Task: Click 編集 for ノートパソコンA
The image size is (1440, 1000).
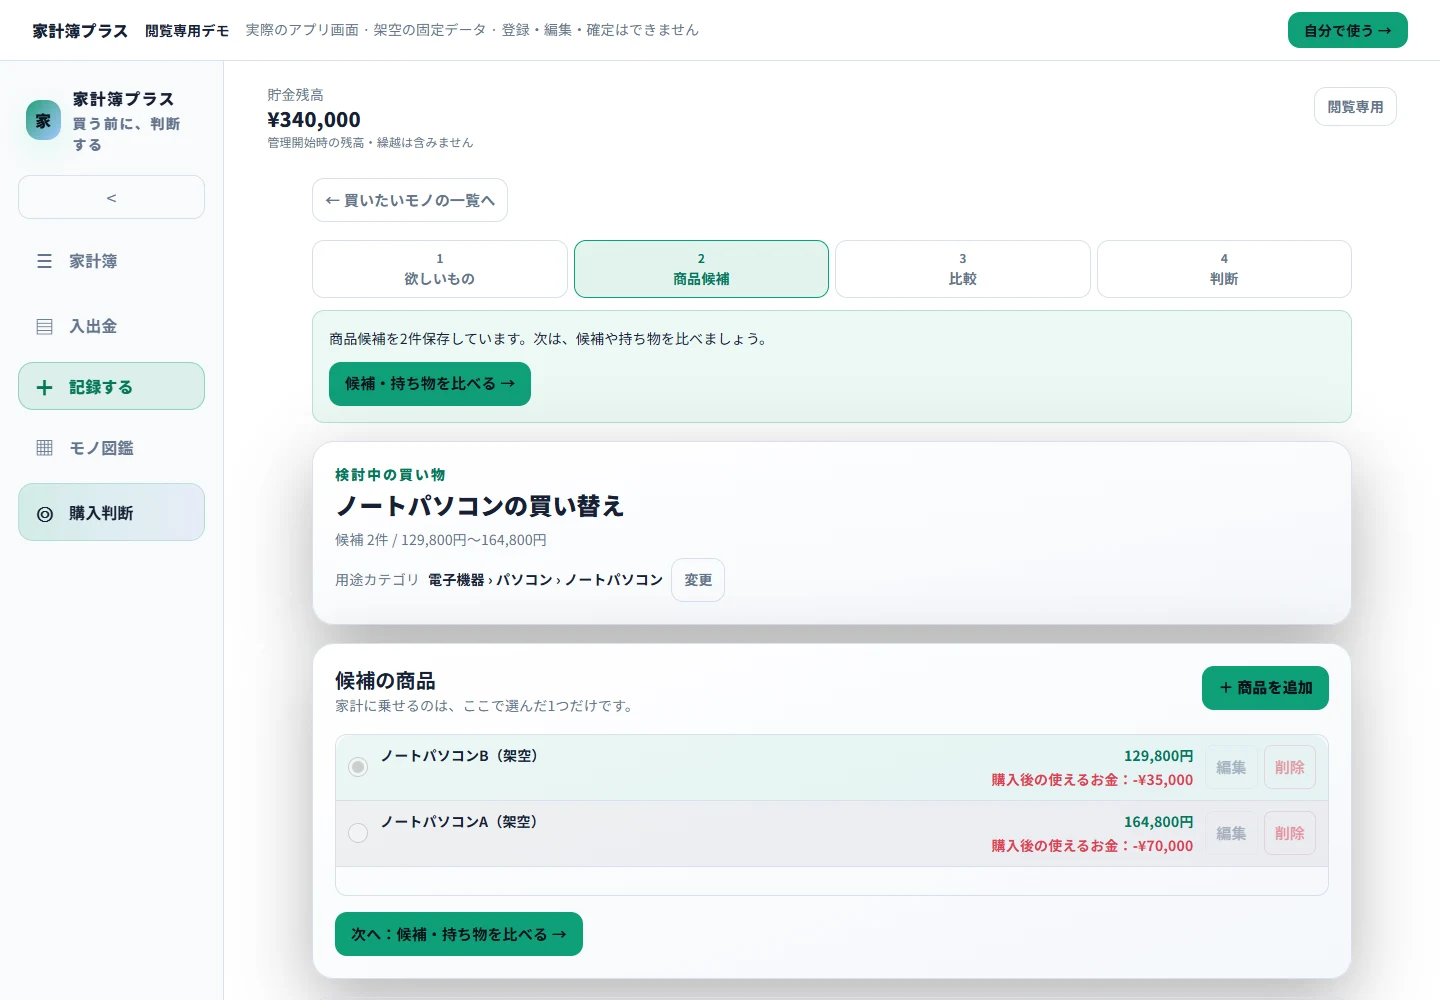Action: pos(1231,833)
